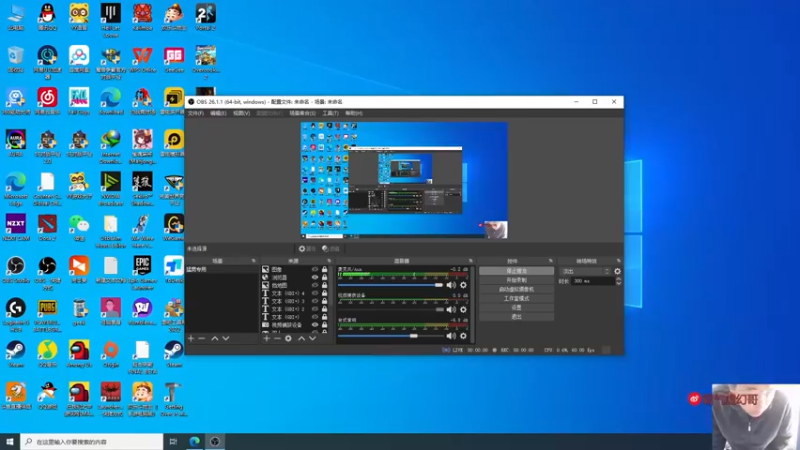Toggle visibility of 文本 (GDI+) 4 source

pyautogui.click(x=315, y=293)
